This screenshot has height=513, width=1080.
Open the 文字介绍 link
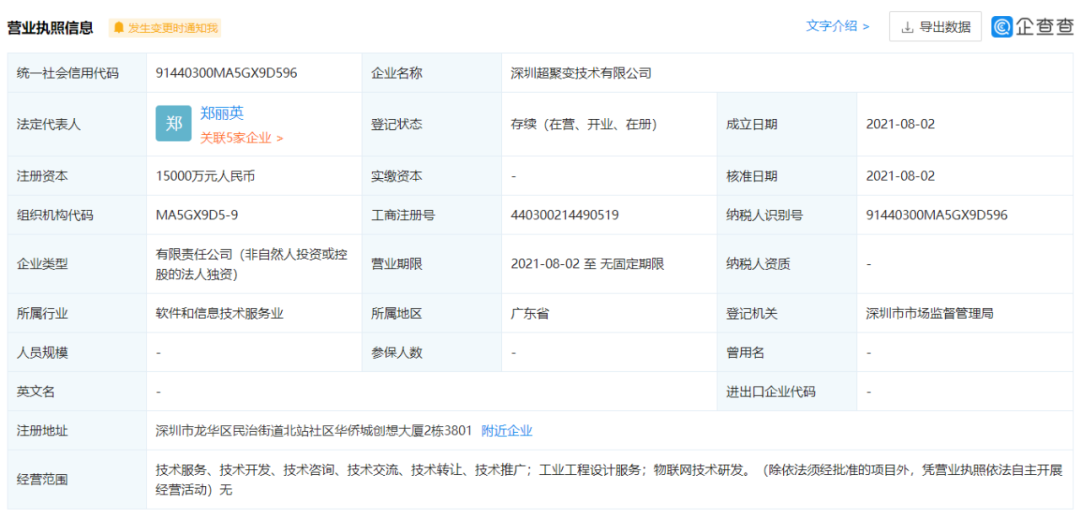pyautogui.click(x=838, y=26)
